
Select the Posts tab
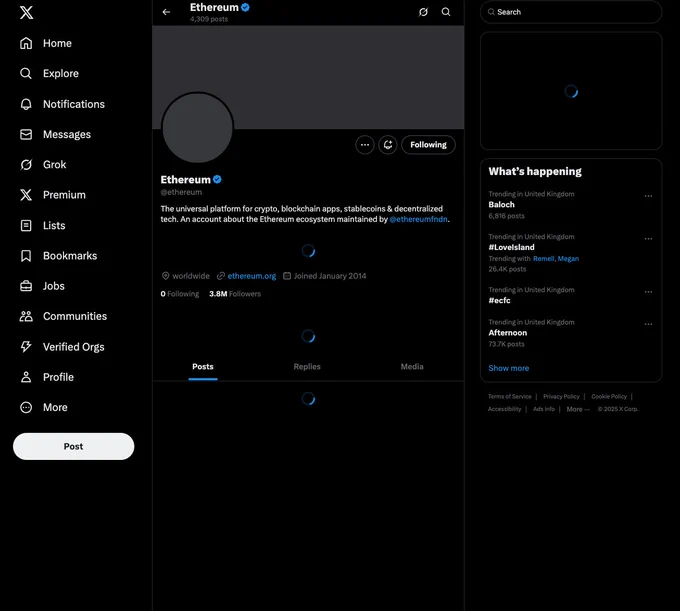point(203,367)
